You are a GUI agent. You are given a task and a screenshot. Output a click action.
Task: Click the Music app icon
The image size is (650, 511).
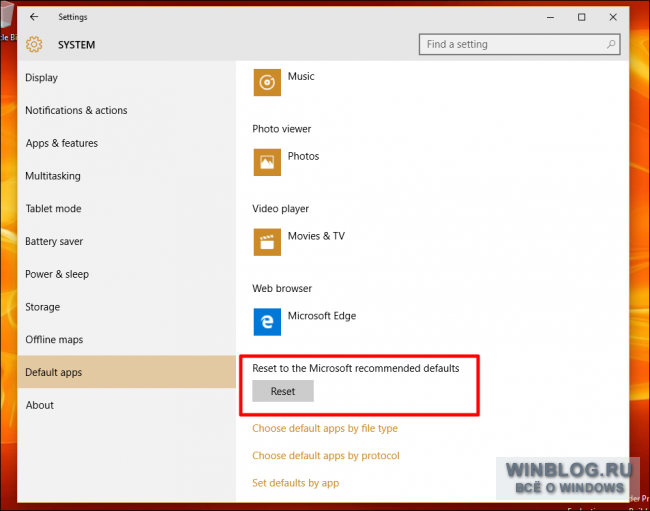pyautogui.click(x=267, y=82)
